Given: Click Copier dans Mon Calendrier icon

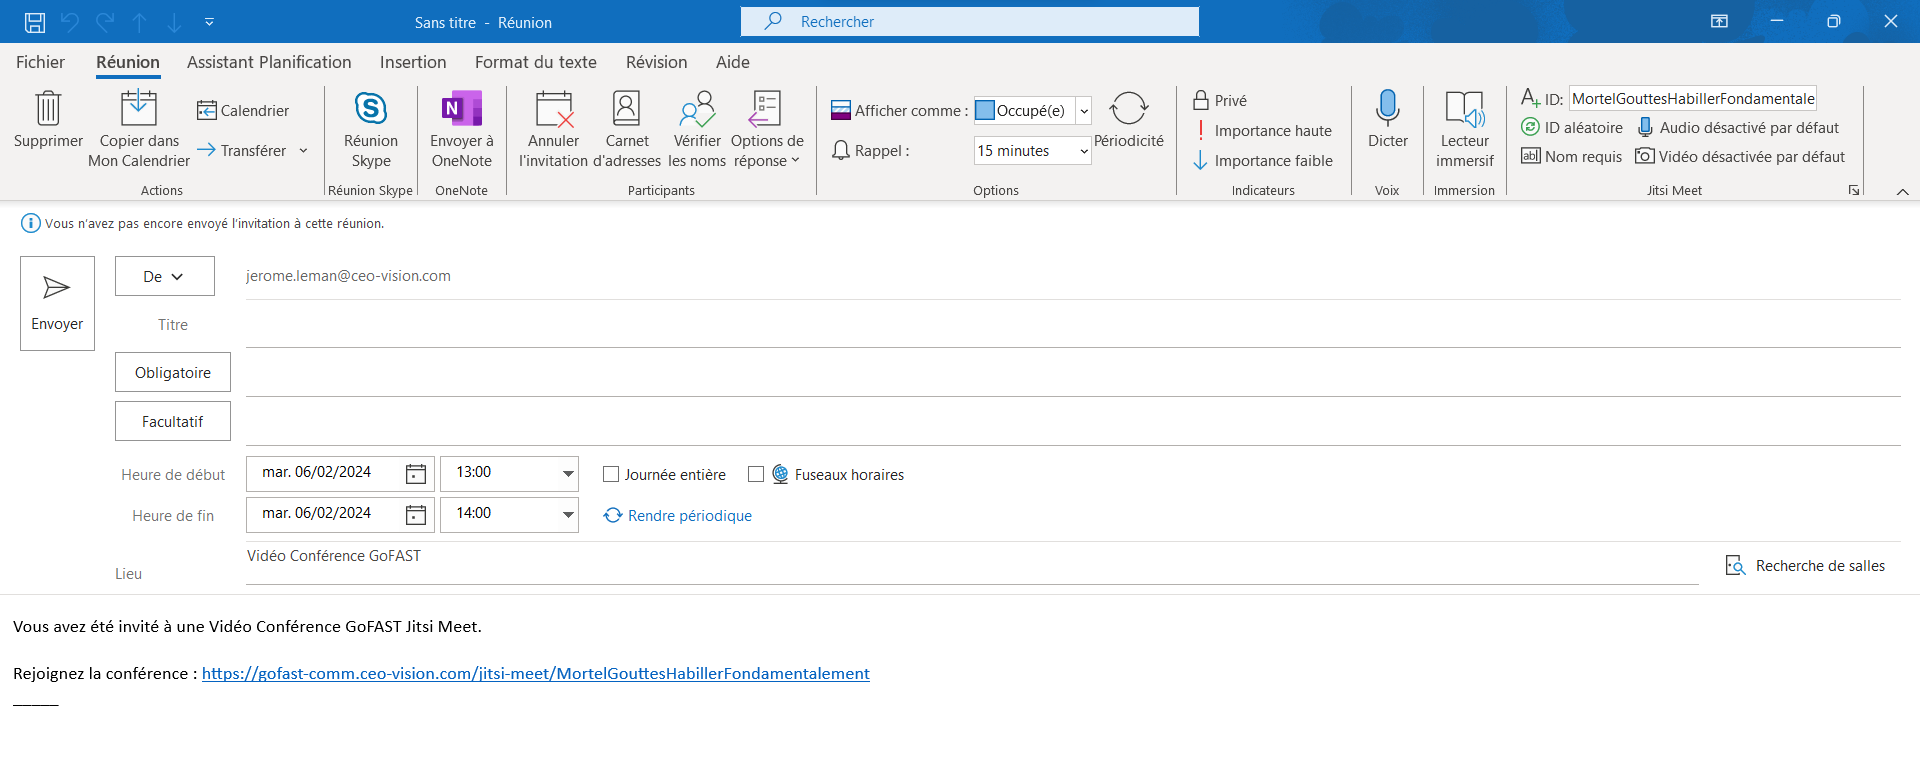Looking at the screenshot, I should (139, 108).
